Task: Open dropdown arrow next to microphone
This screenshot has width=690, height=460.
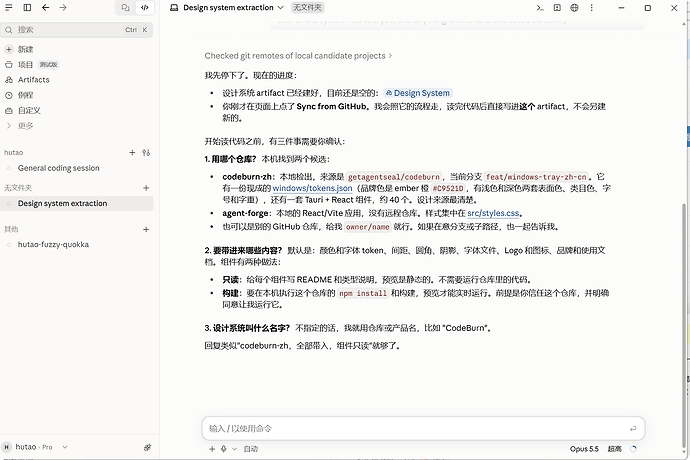Action: (235, 449)
